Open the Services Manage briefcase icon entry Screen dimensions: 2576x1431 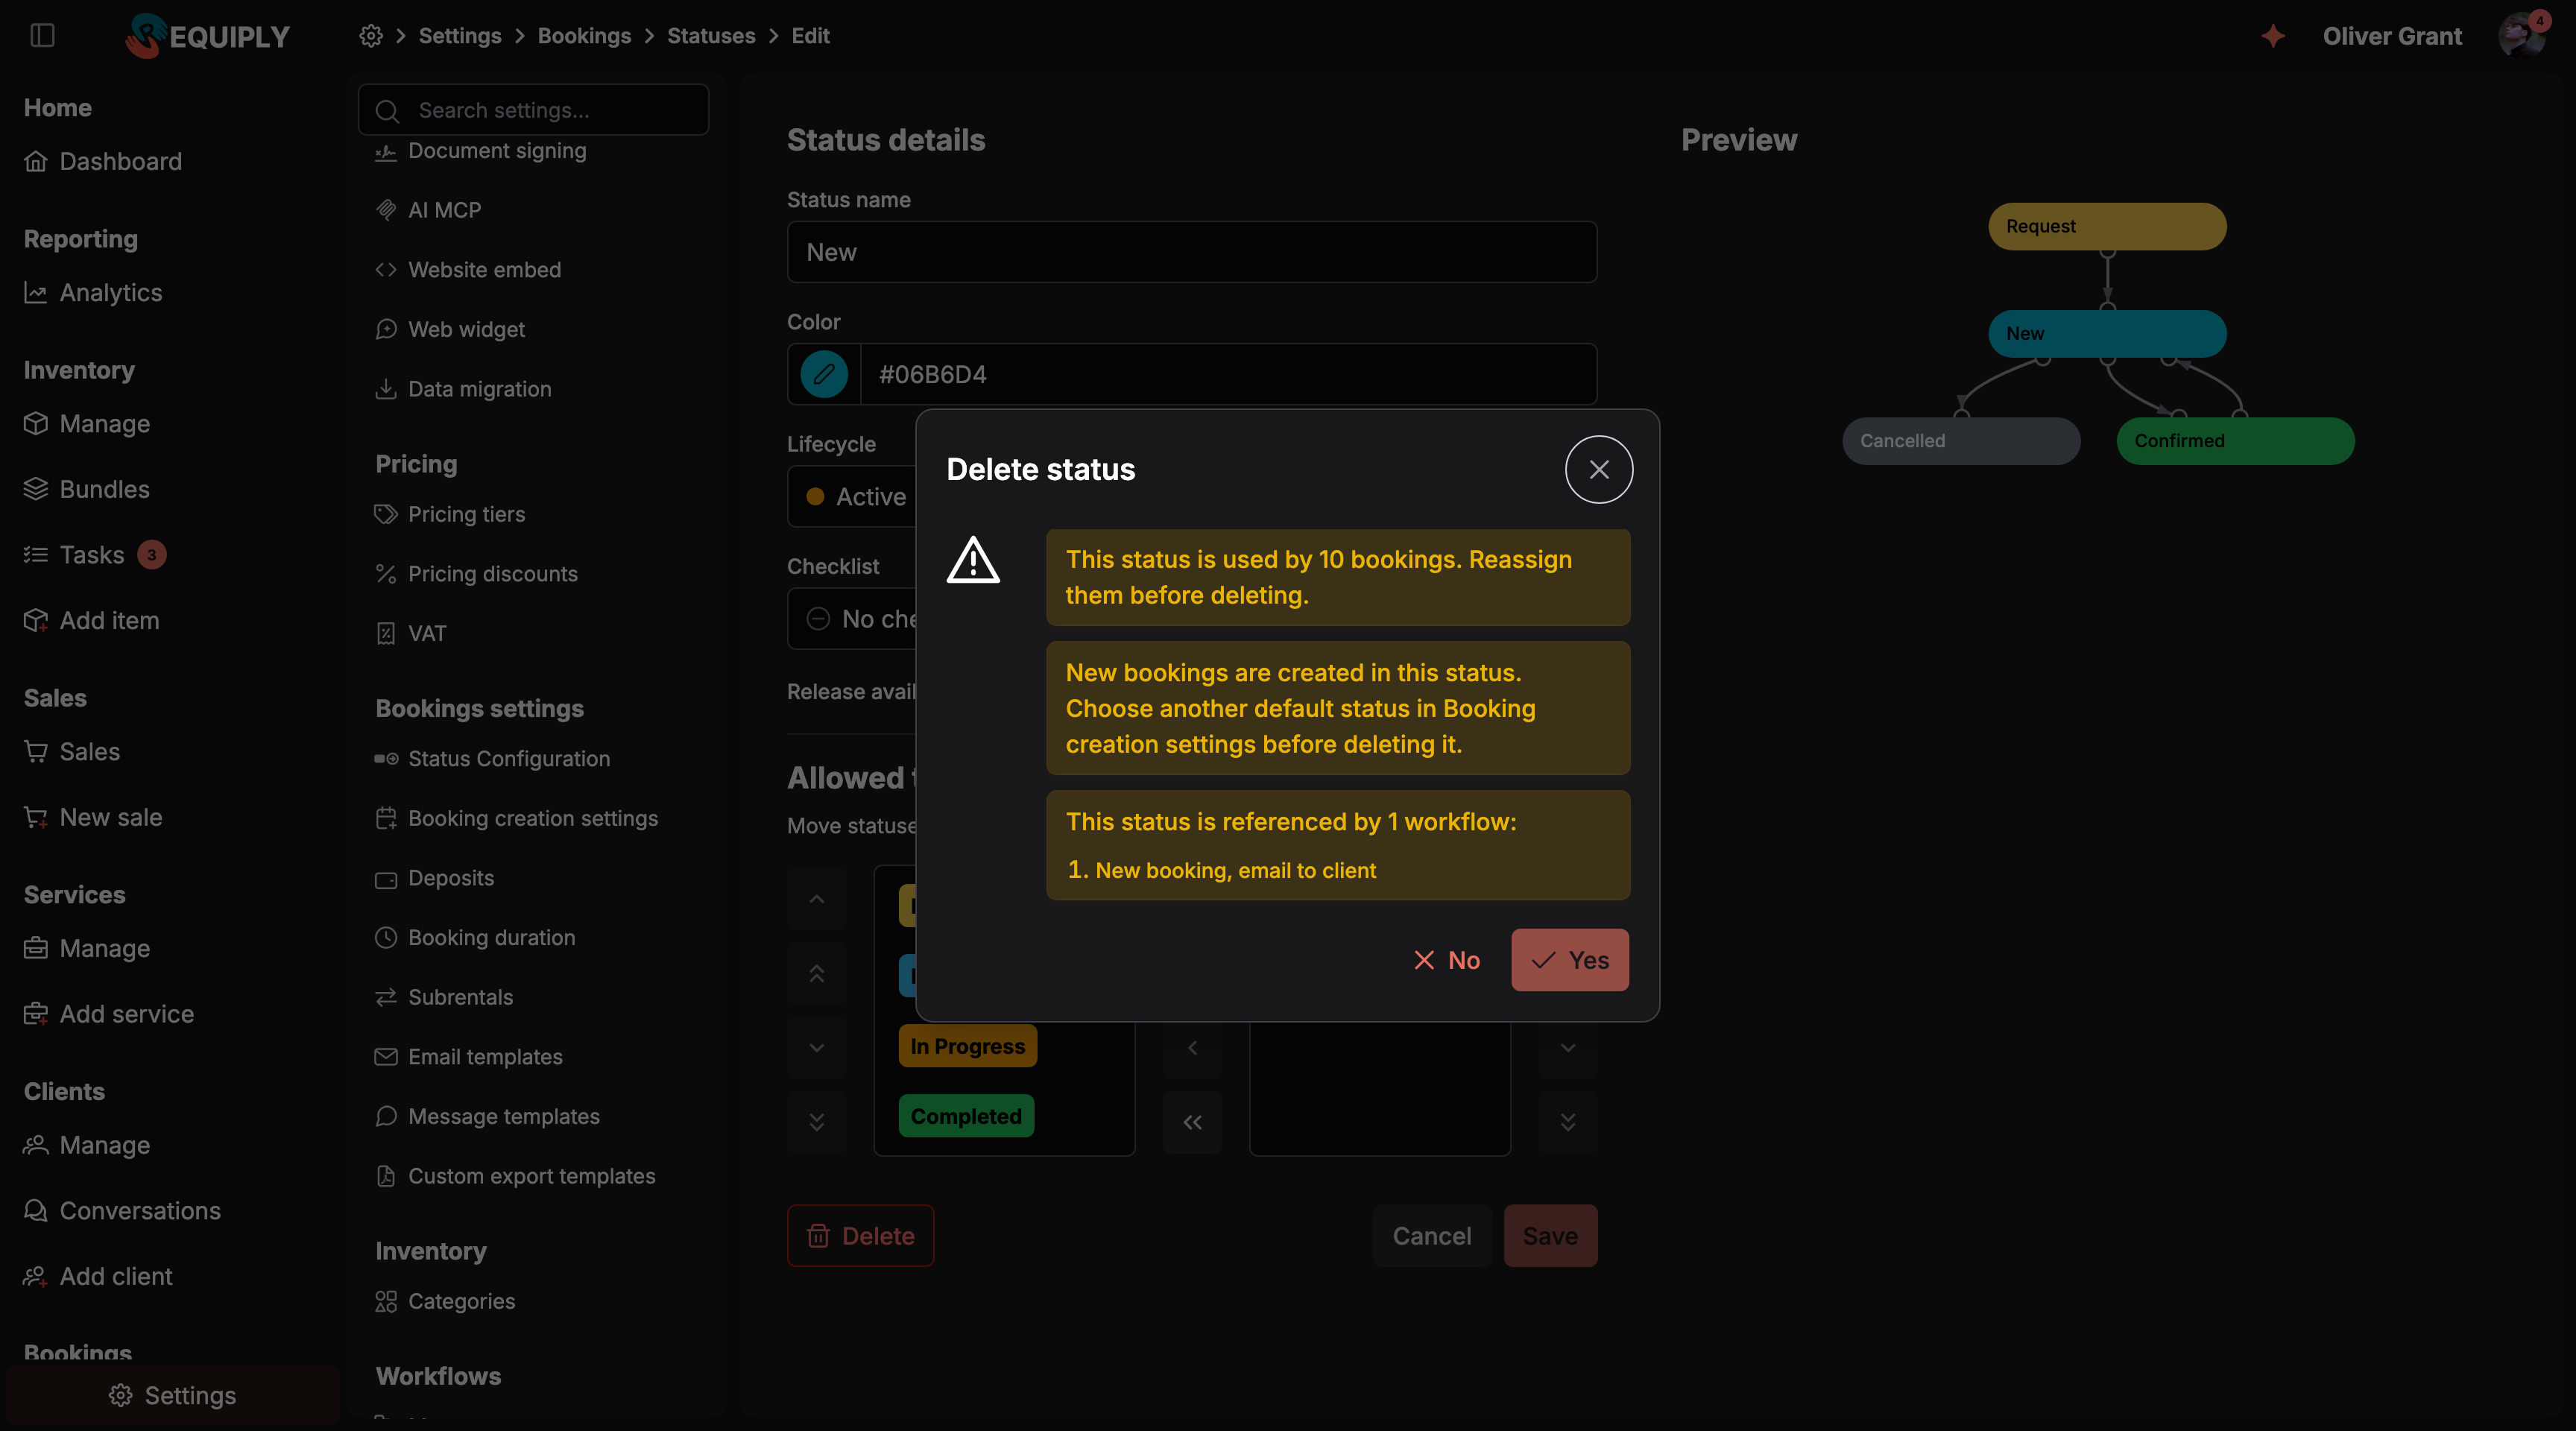87,948
